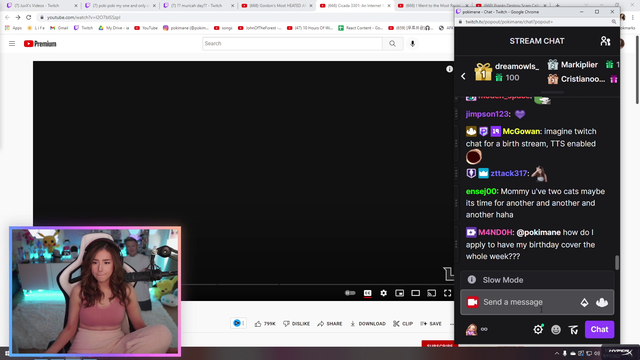This screenshot has height=360, width=640.
Task: Click the Share button below the video
Action: (x=330, y=324)
